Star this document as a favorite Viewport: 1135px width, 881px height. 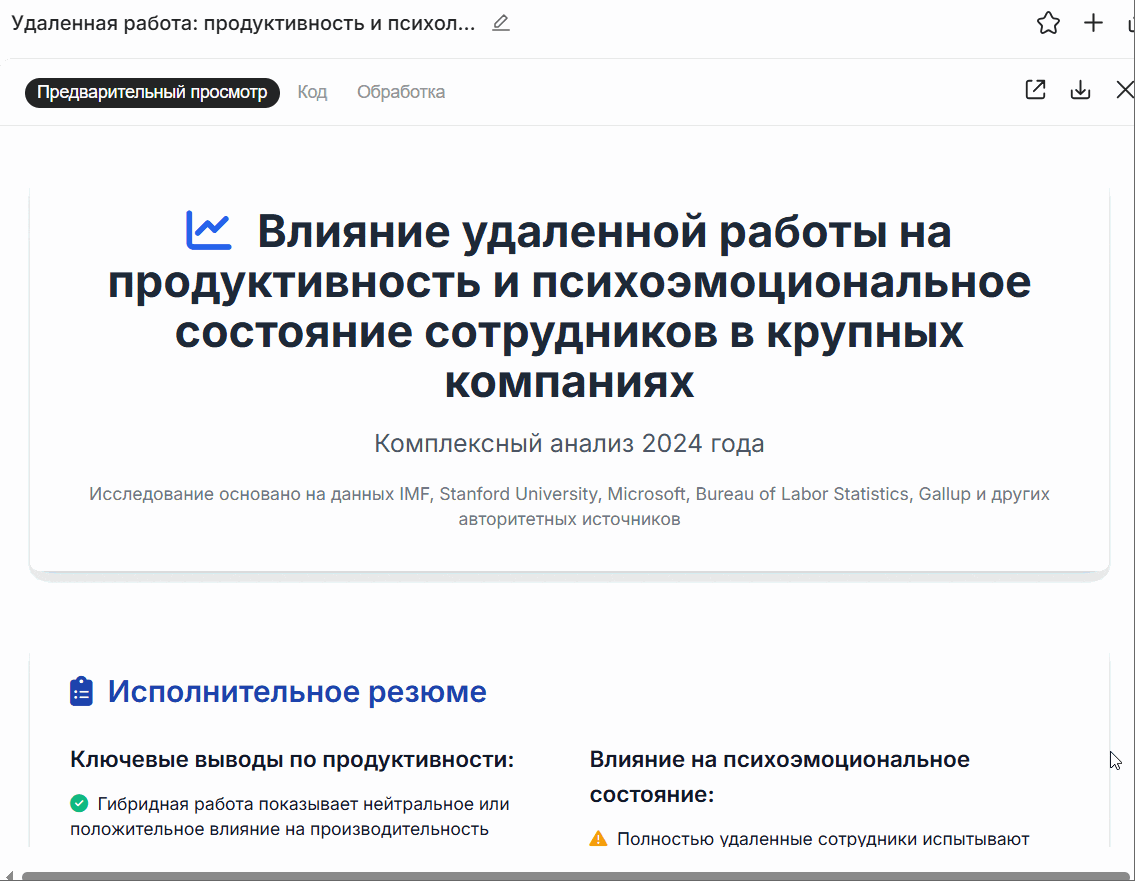pyautogui.click(x=1048, y=23)
